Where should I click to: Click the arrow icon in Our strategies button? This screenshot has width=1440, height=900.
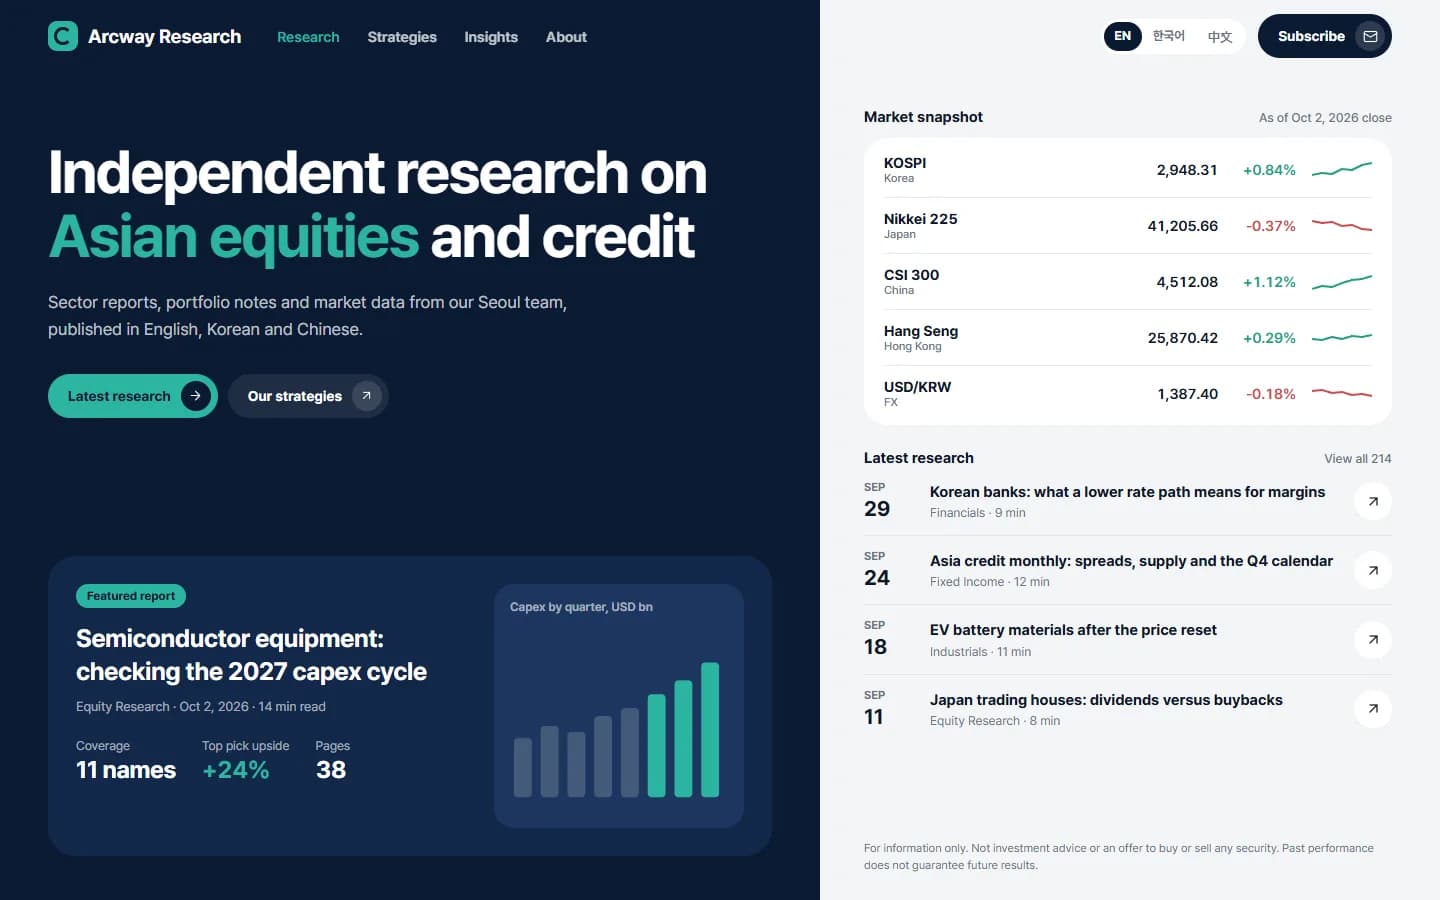pos(367,396)
